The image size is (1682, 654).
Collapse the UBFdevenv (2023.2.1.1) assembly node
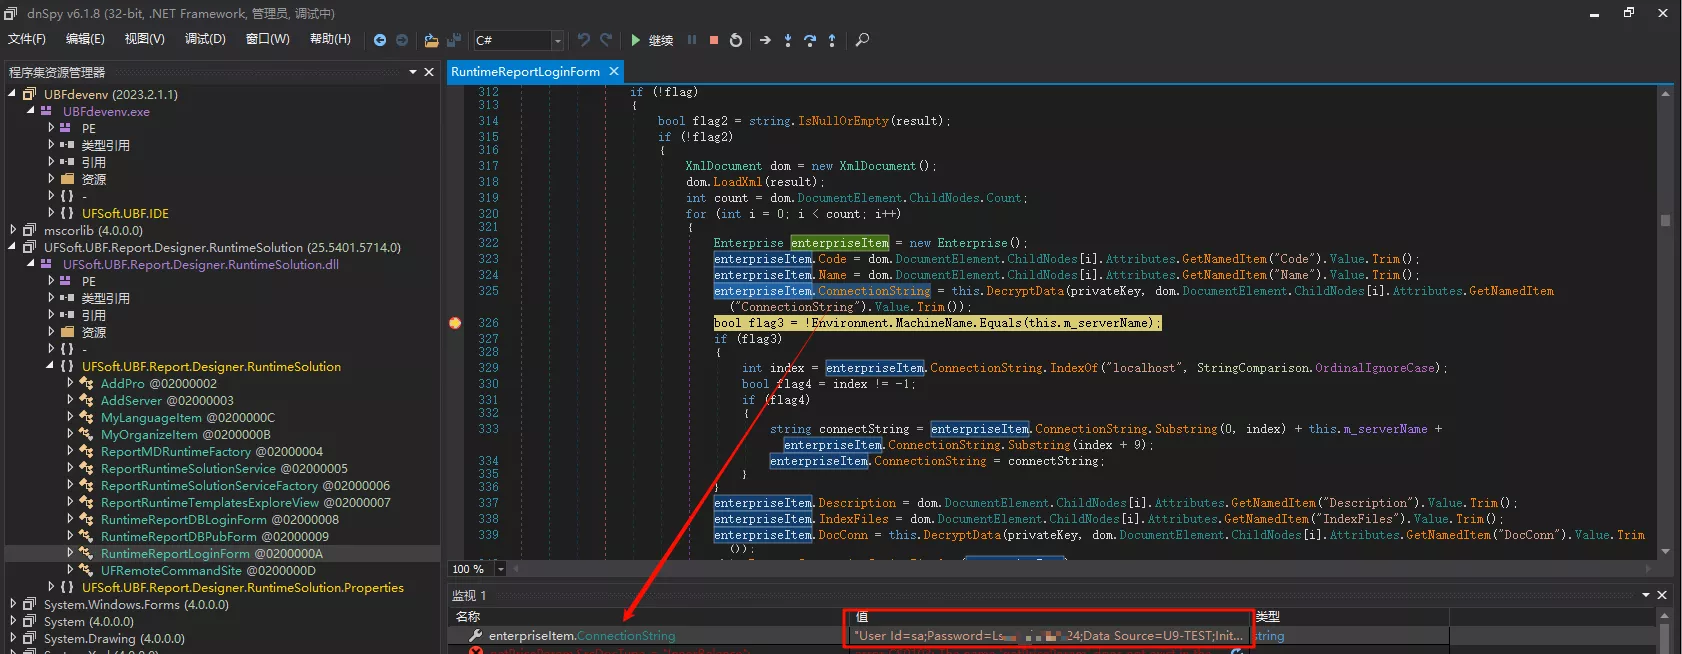coord(13,94)
